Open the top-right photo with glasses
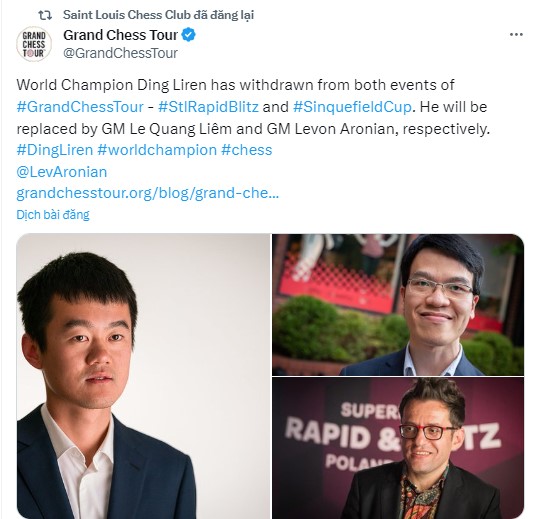The image size is (540, 519). [398, 305]
